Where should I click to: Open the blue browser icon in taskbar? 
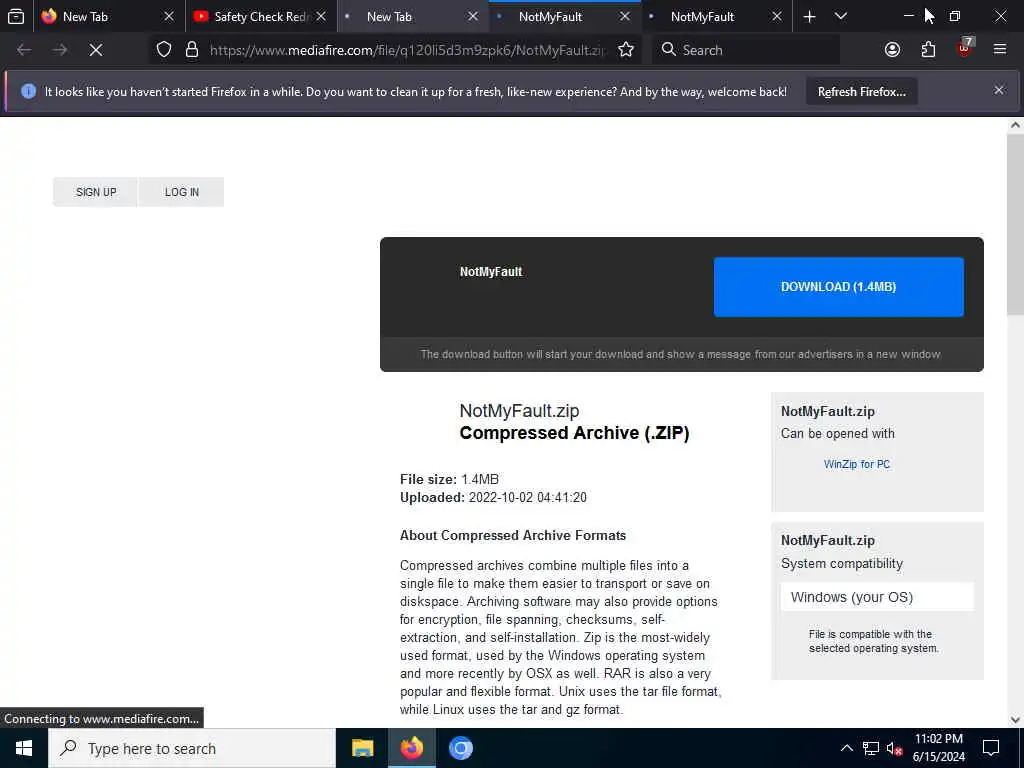(460, 748)
